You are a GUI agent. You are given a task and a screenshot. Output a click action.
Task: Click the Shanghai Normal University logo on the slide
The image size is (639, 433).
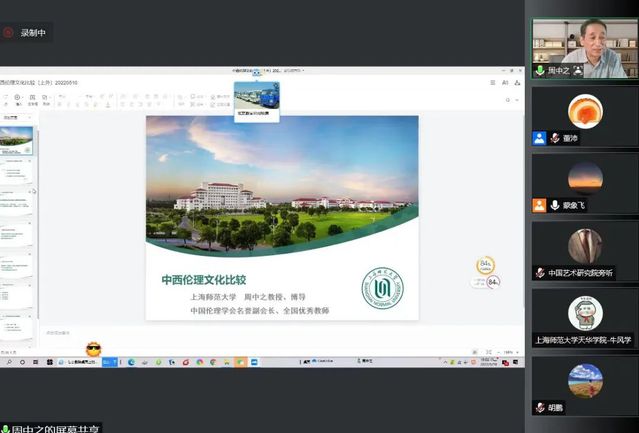(x=382, y=289)
